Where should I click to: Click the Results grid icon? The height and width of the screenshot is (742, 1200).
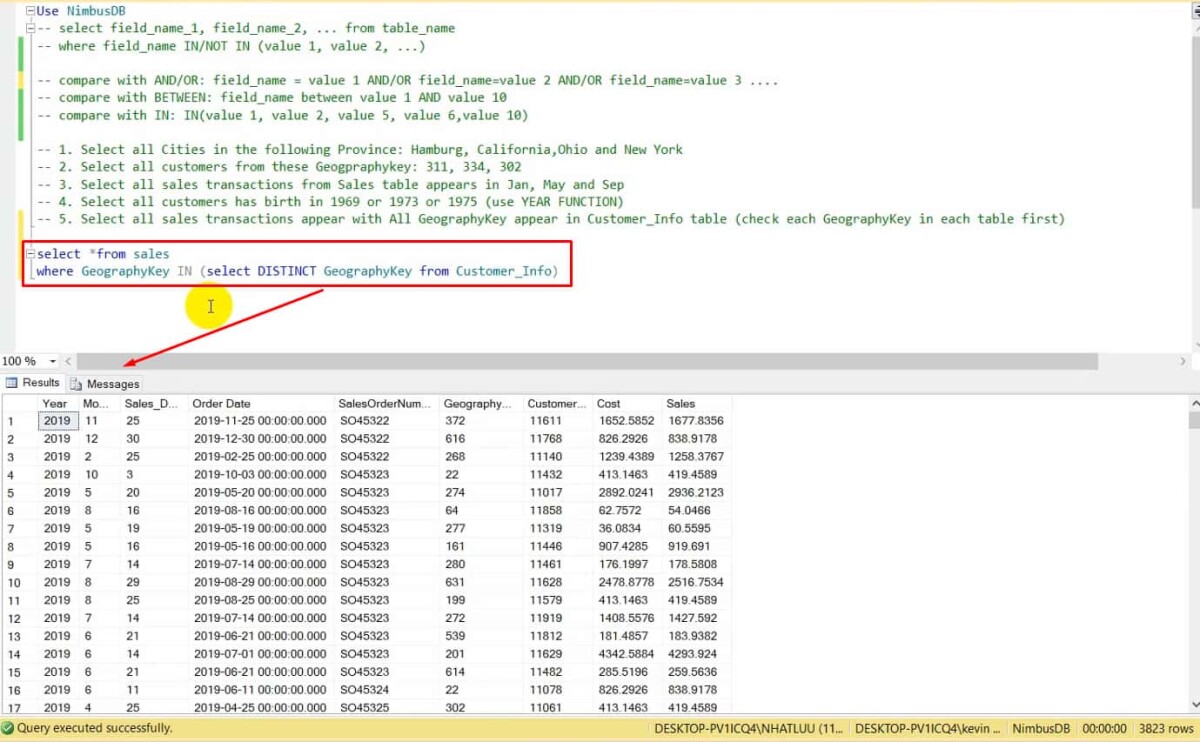point(13,382)
